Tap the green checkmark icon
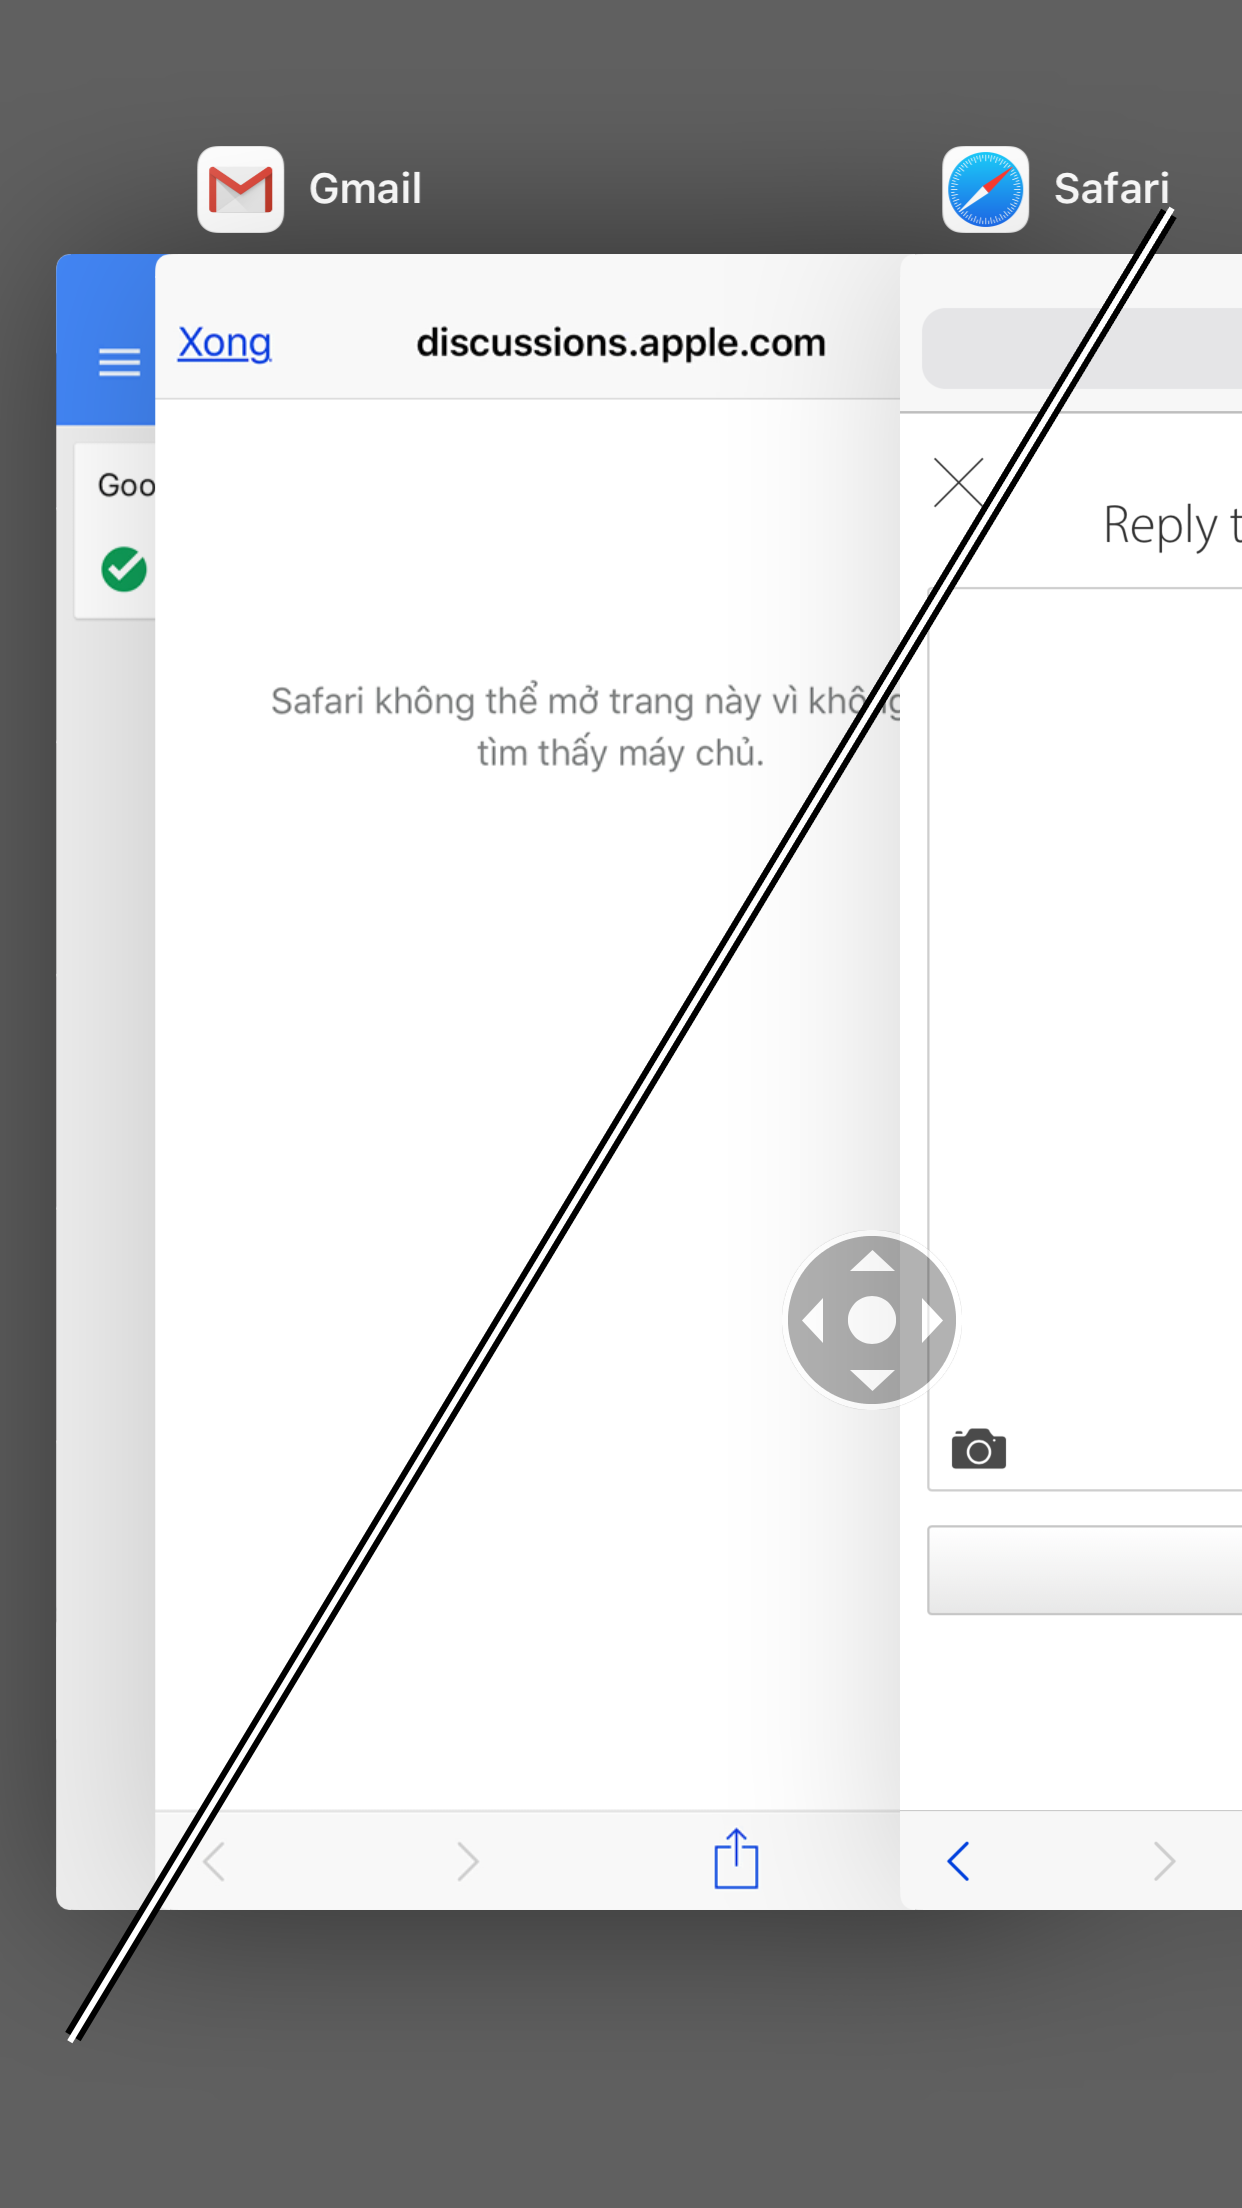 [124, 569]
